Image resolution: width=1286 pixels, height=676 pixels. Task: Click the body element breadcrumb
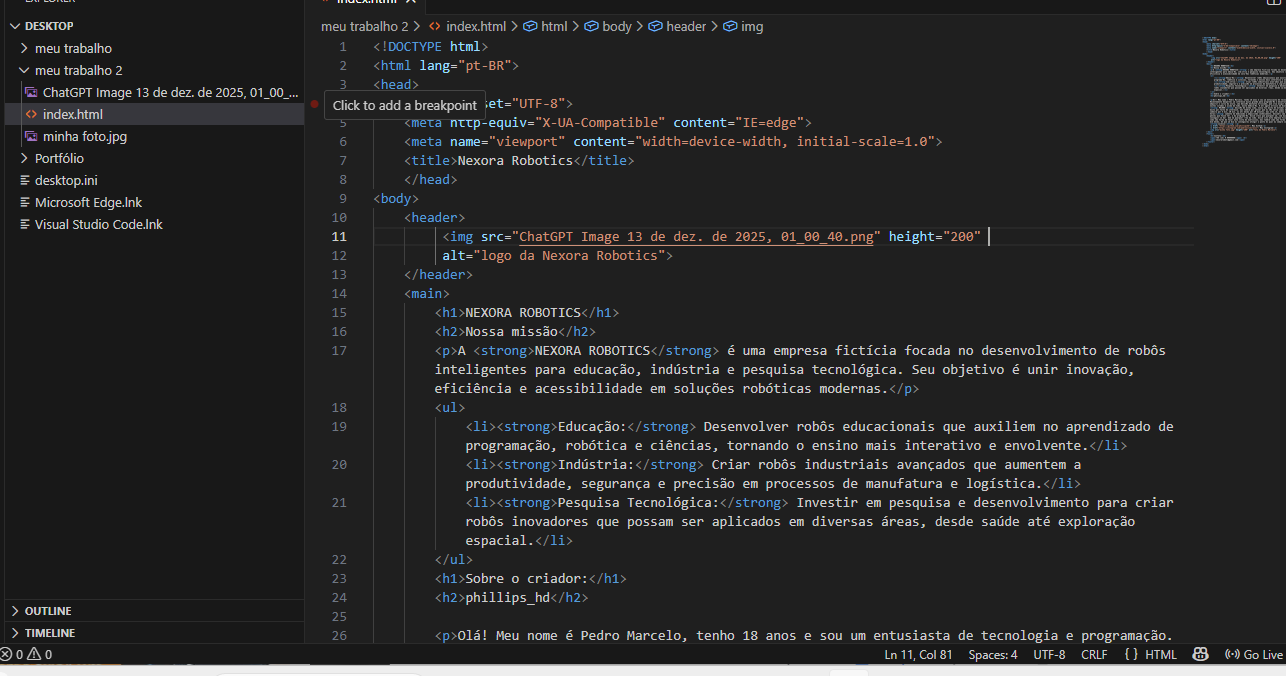click(x=608, y=26)
